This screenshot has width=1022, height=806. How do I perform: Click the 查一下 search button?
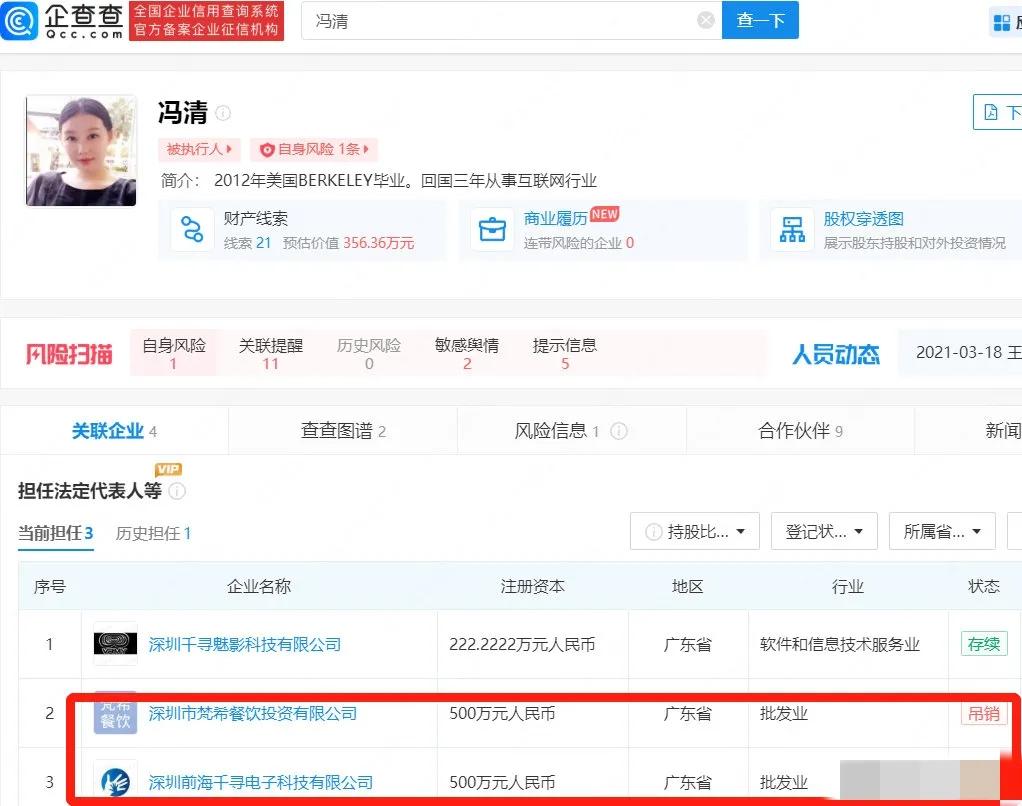click(760, 20)
